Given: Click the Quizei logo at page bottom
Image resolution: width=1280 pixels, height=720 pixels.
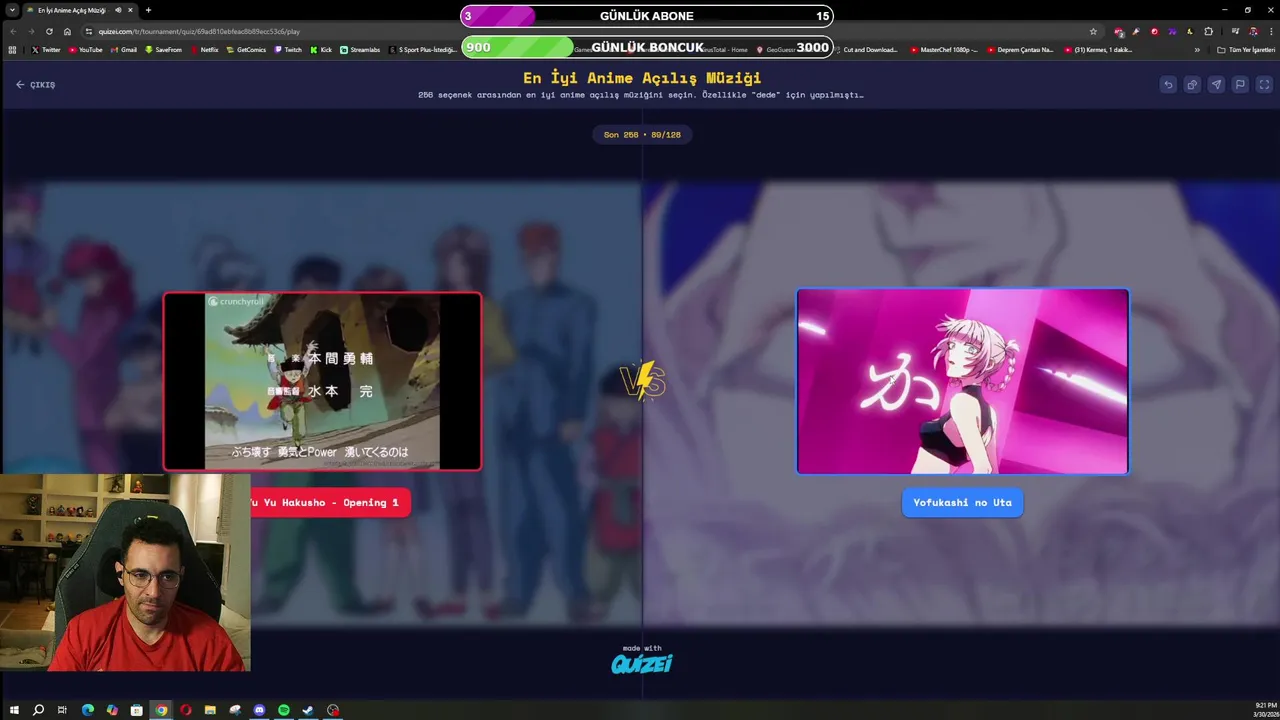Looking at the screenshot, I should [641, 663].
